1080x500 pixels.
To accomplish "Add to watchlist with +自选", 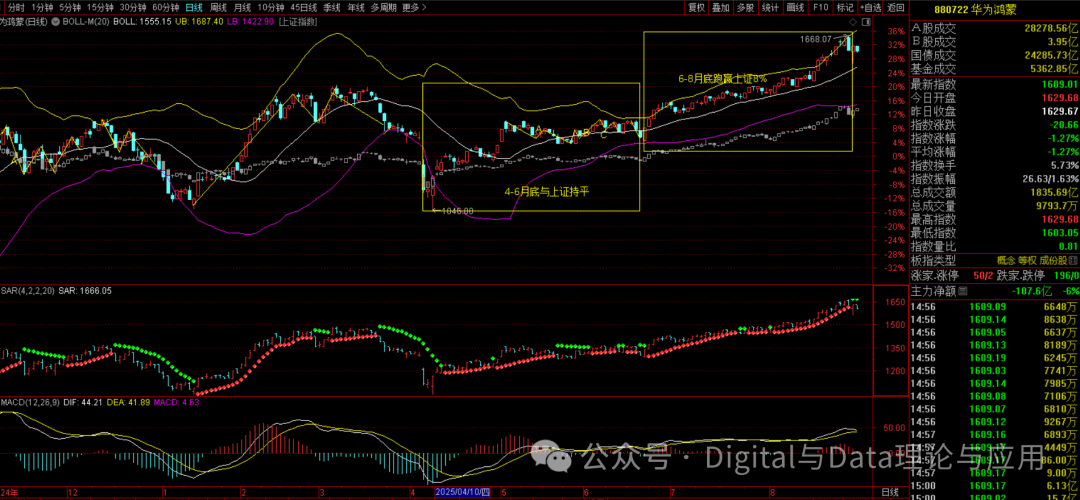I will click(871, 8).
